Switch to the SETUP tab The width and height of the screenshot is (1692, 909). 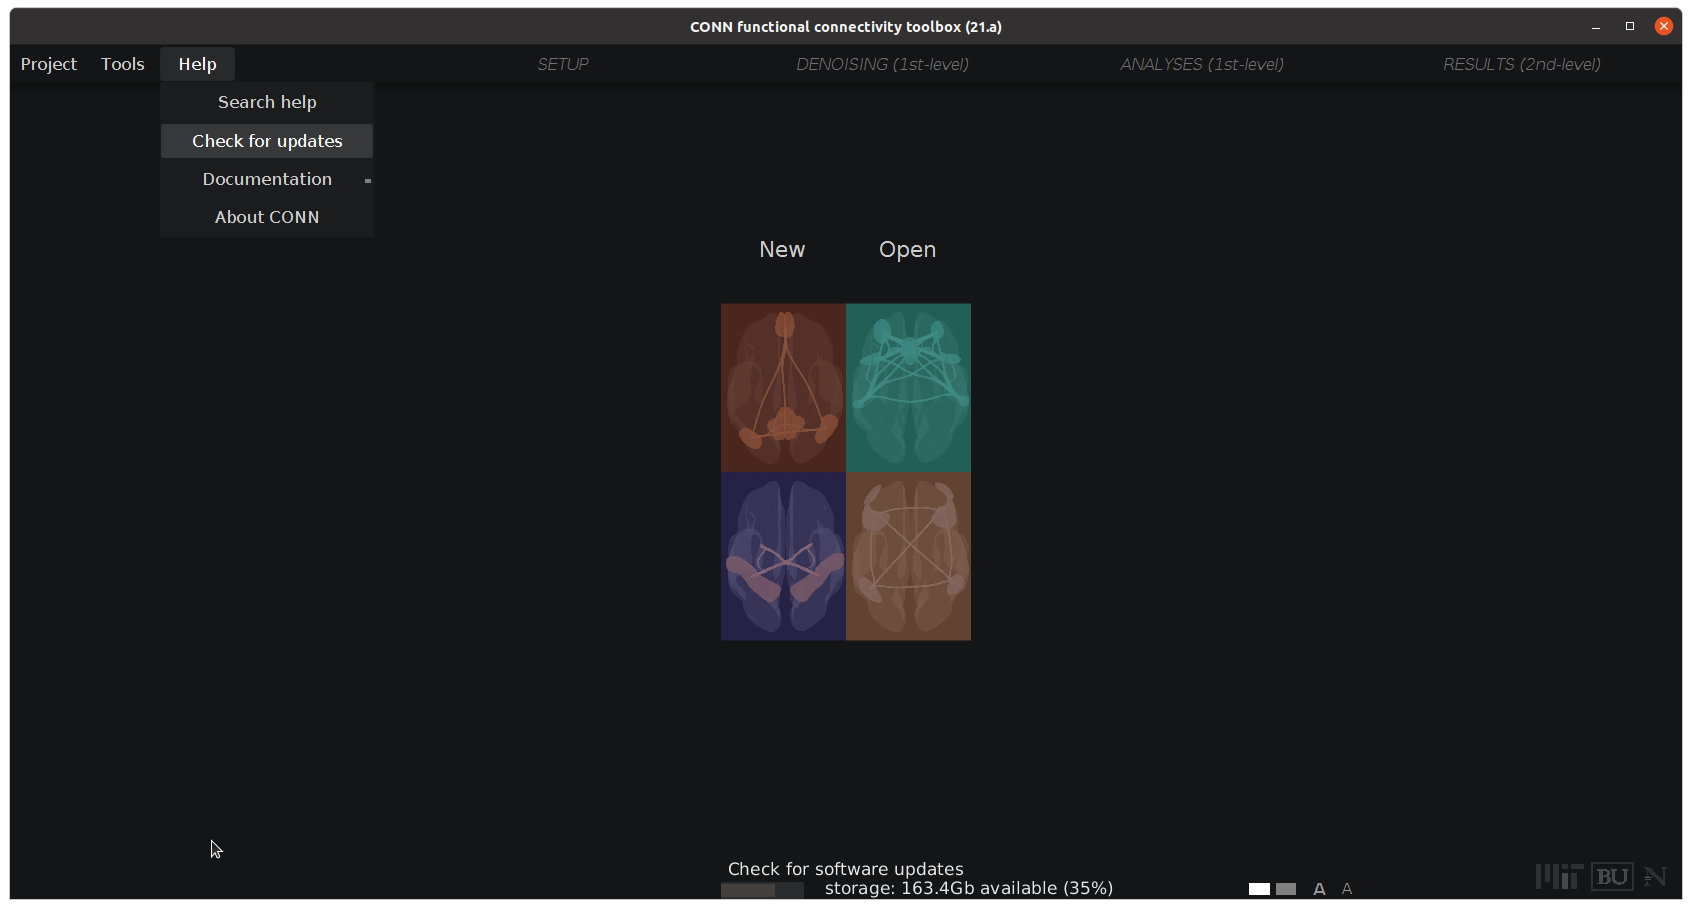click(x=563, y=64)
